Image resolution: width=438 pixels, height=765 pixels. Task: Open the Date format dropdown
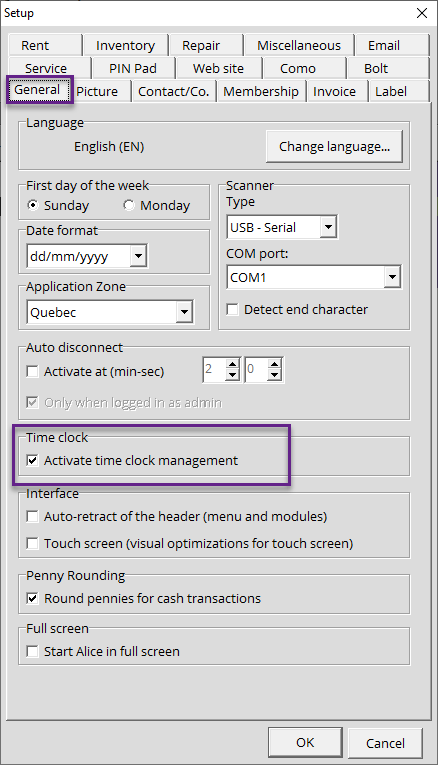click(139, 256)
